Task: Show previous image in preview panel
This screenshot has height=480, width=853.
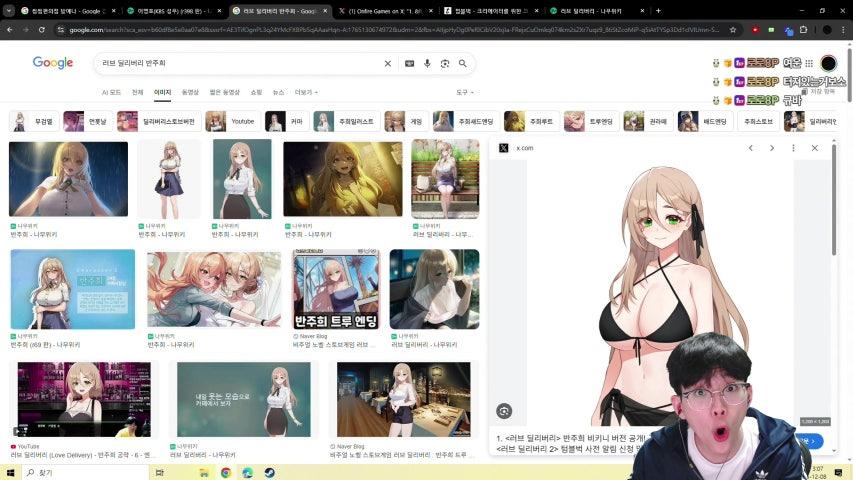Action: (x=751, y=148)
